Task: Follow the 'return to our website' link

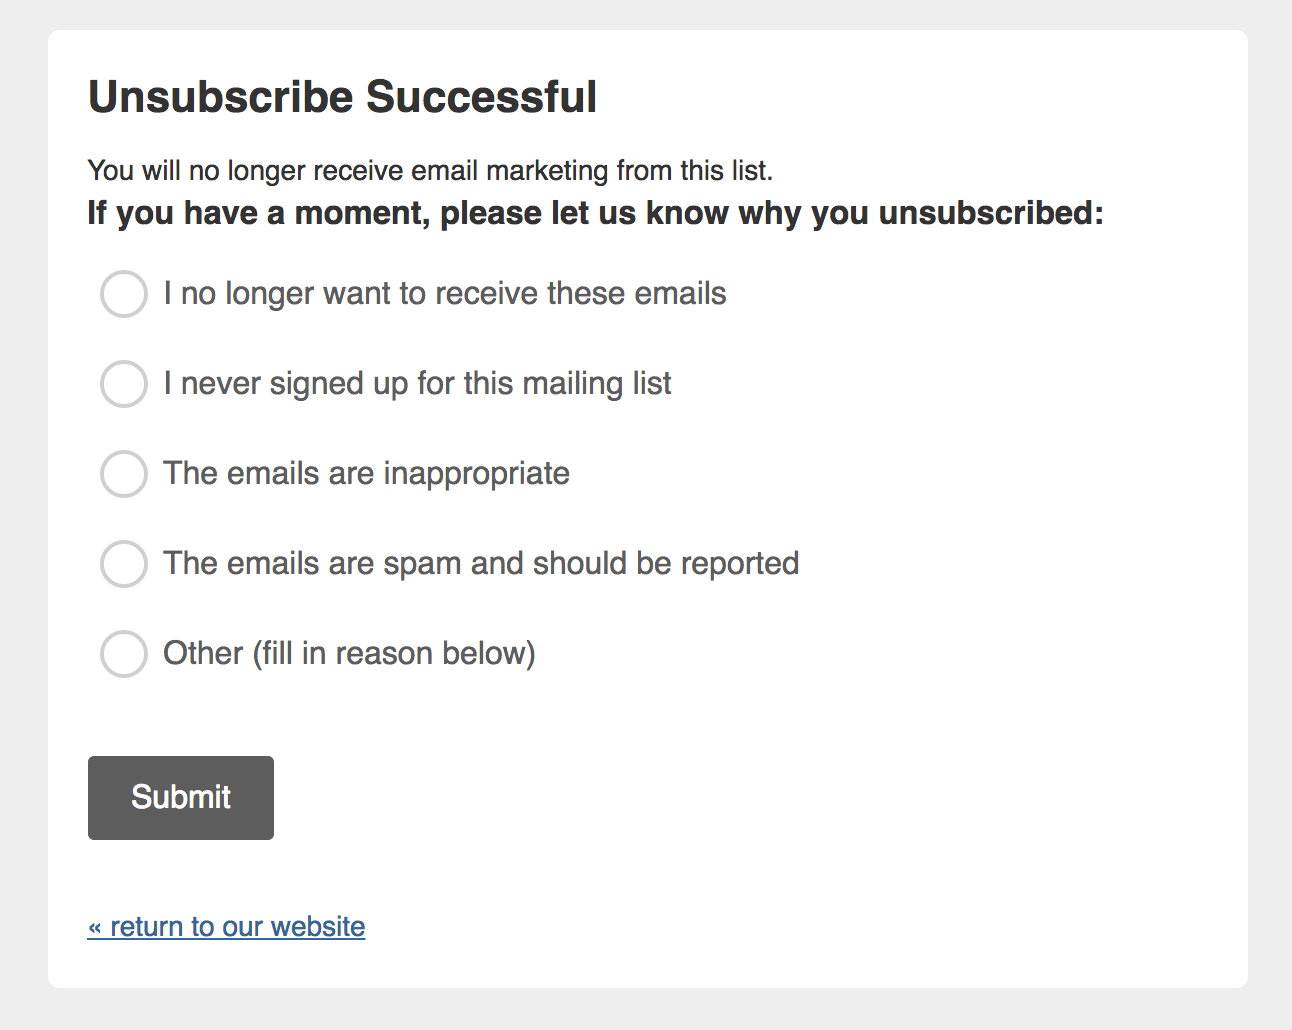Action: 237,927
